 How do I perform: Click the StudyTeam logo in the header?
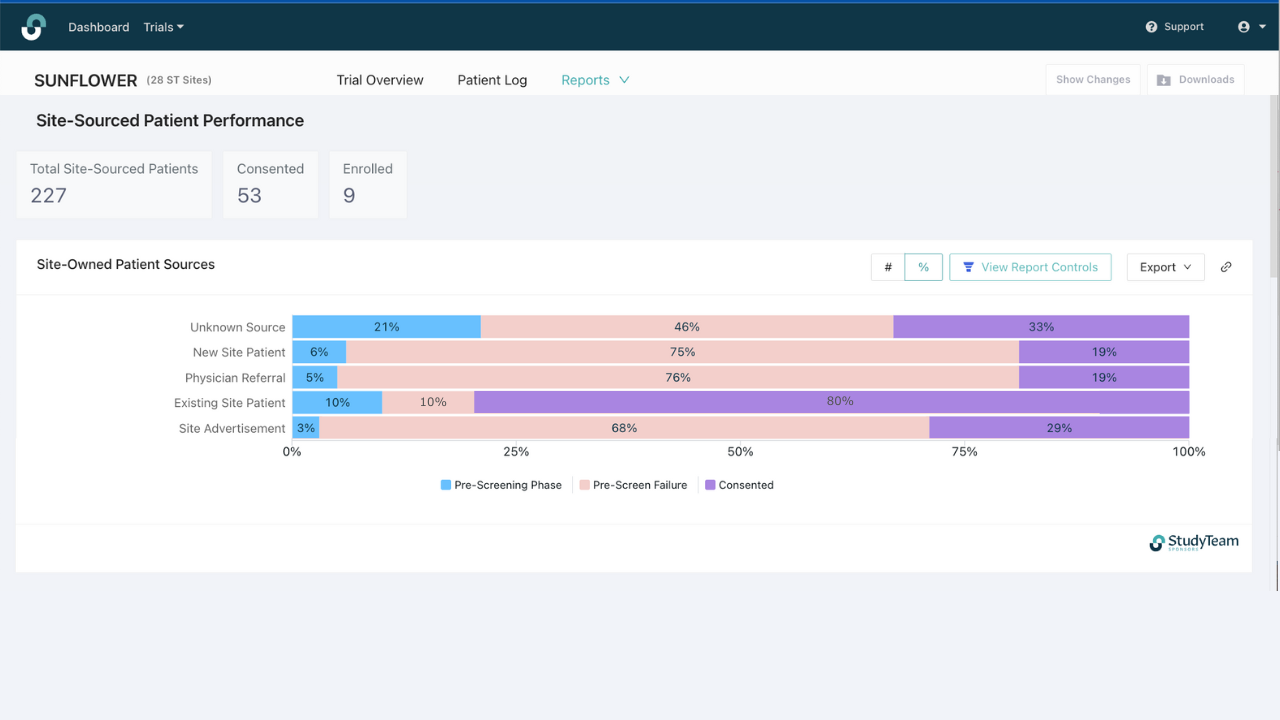point(33,27)
